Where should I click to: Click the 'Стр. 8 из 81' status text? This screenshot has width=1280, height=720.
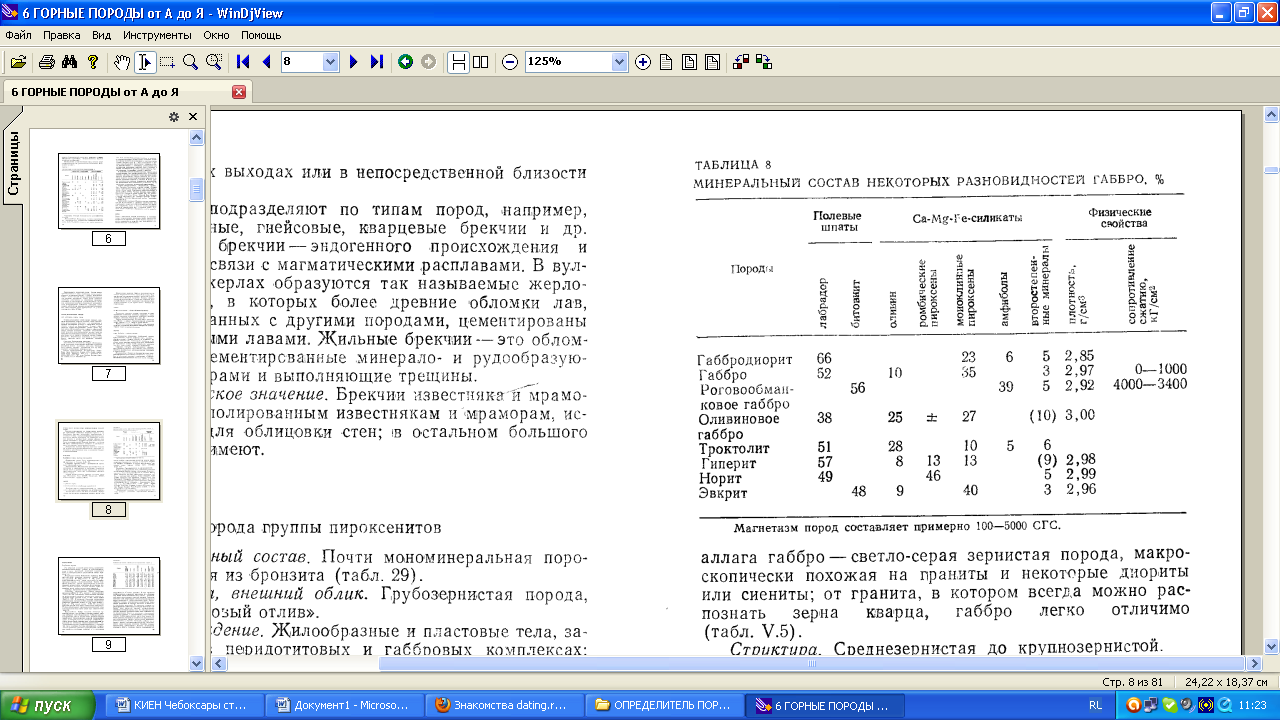1135,681
